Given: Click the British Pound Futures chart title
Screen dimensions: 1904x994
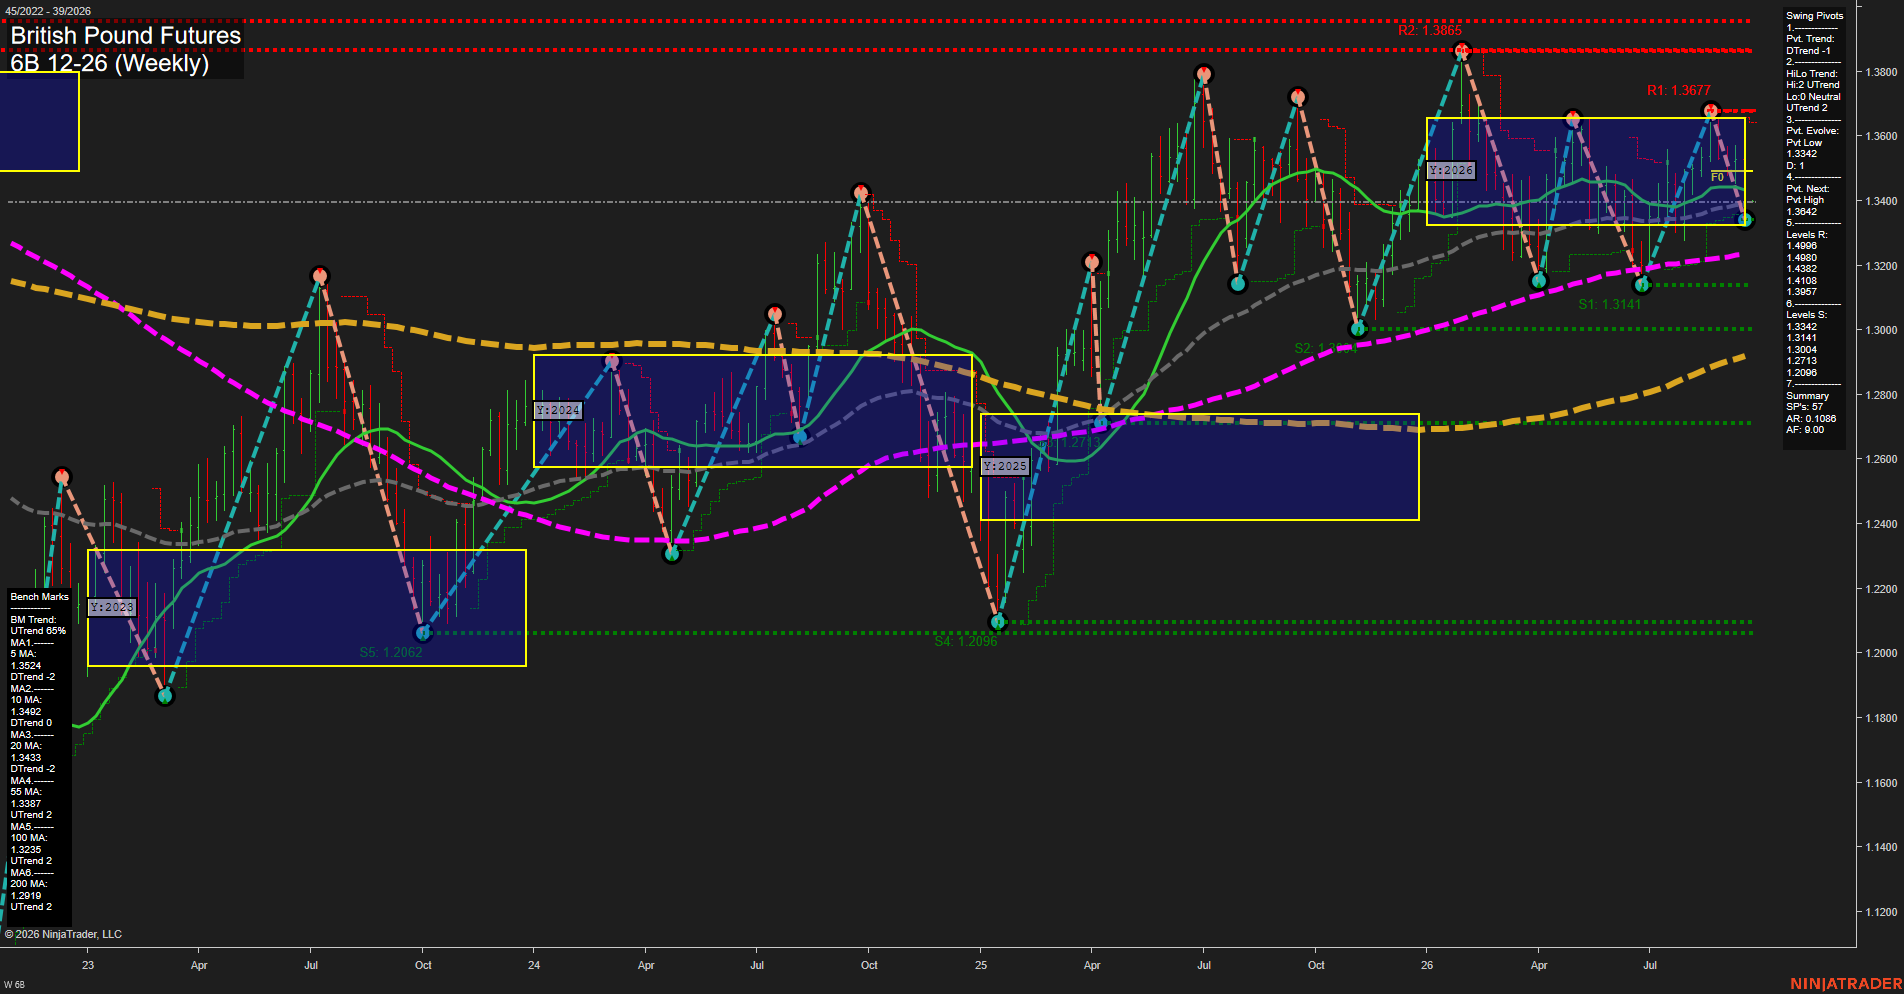Looking at the screenshot, I should [126, 36].
